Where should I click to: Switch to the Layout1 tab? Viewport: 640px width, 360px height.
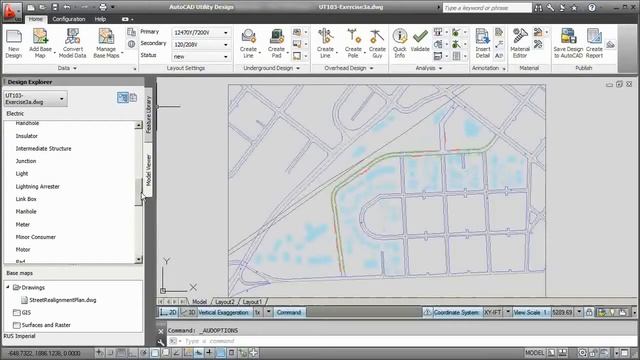252,302
